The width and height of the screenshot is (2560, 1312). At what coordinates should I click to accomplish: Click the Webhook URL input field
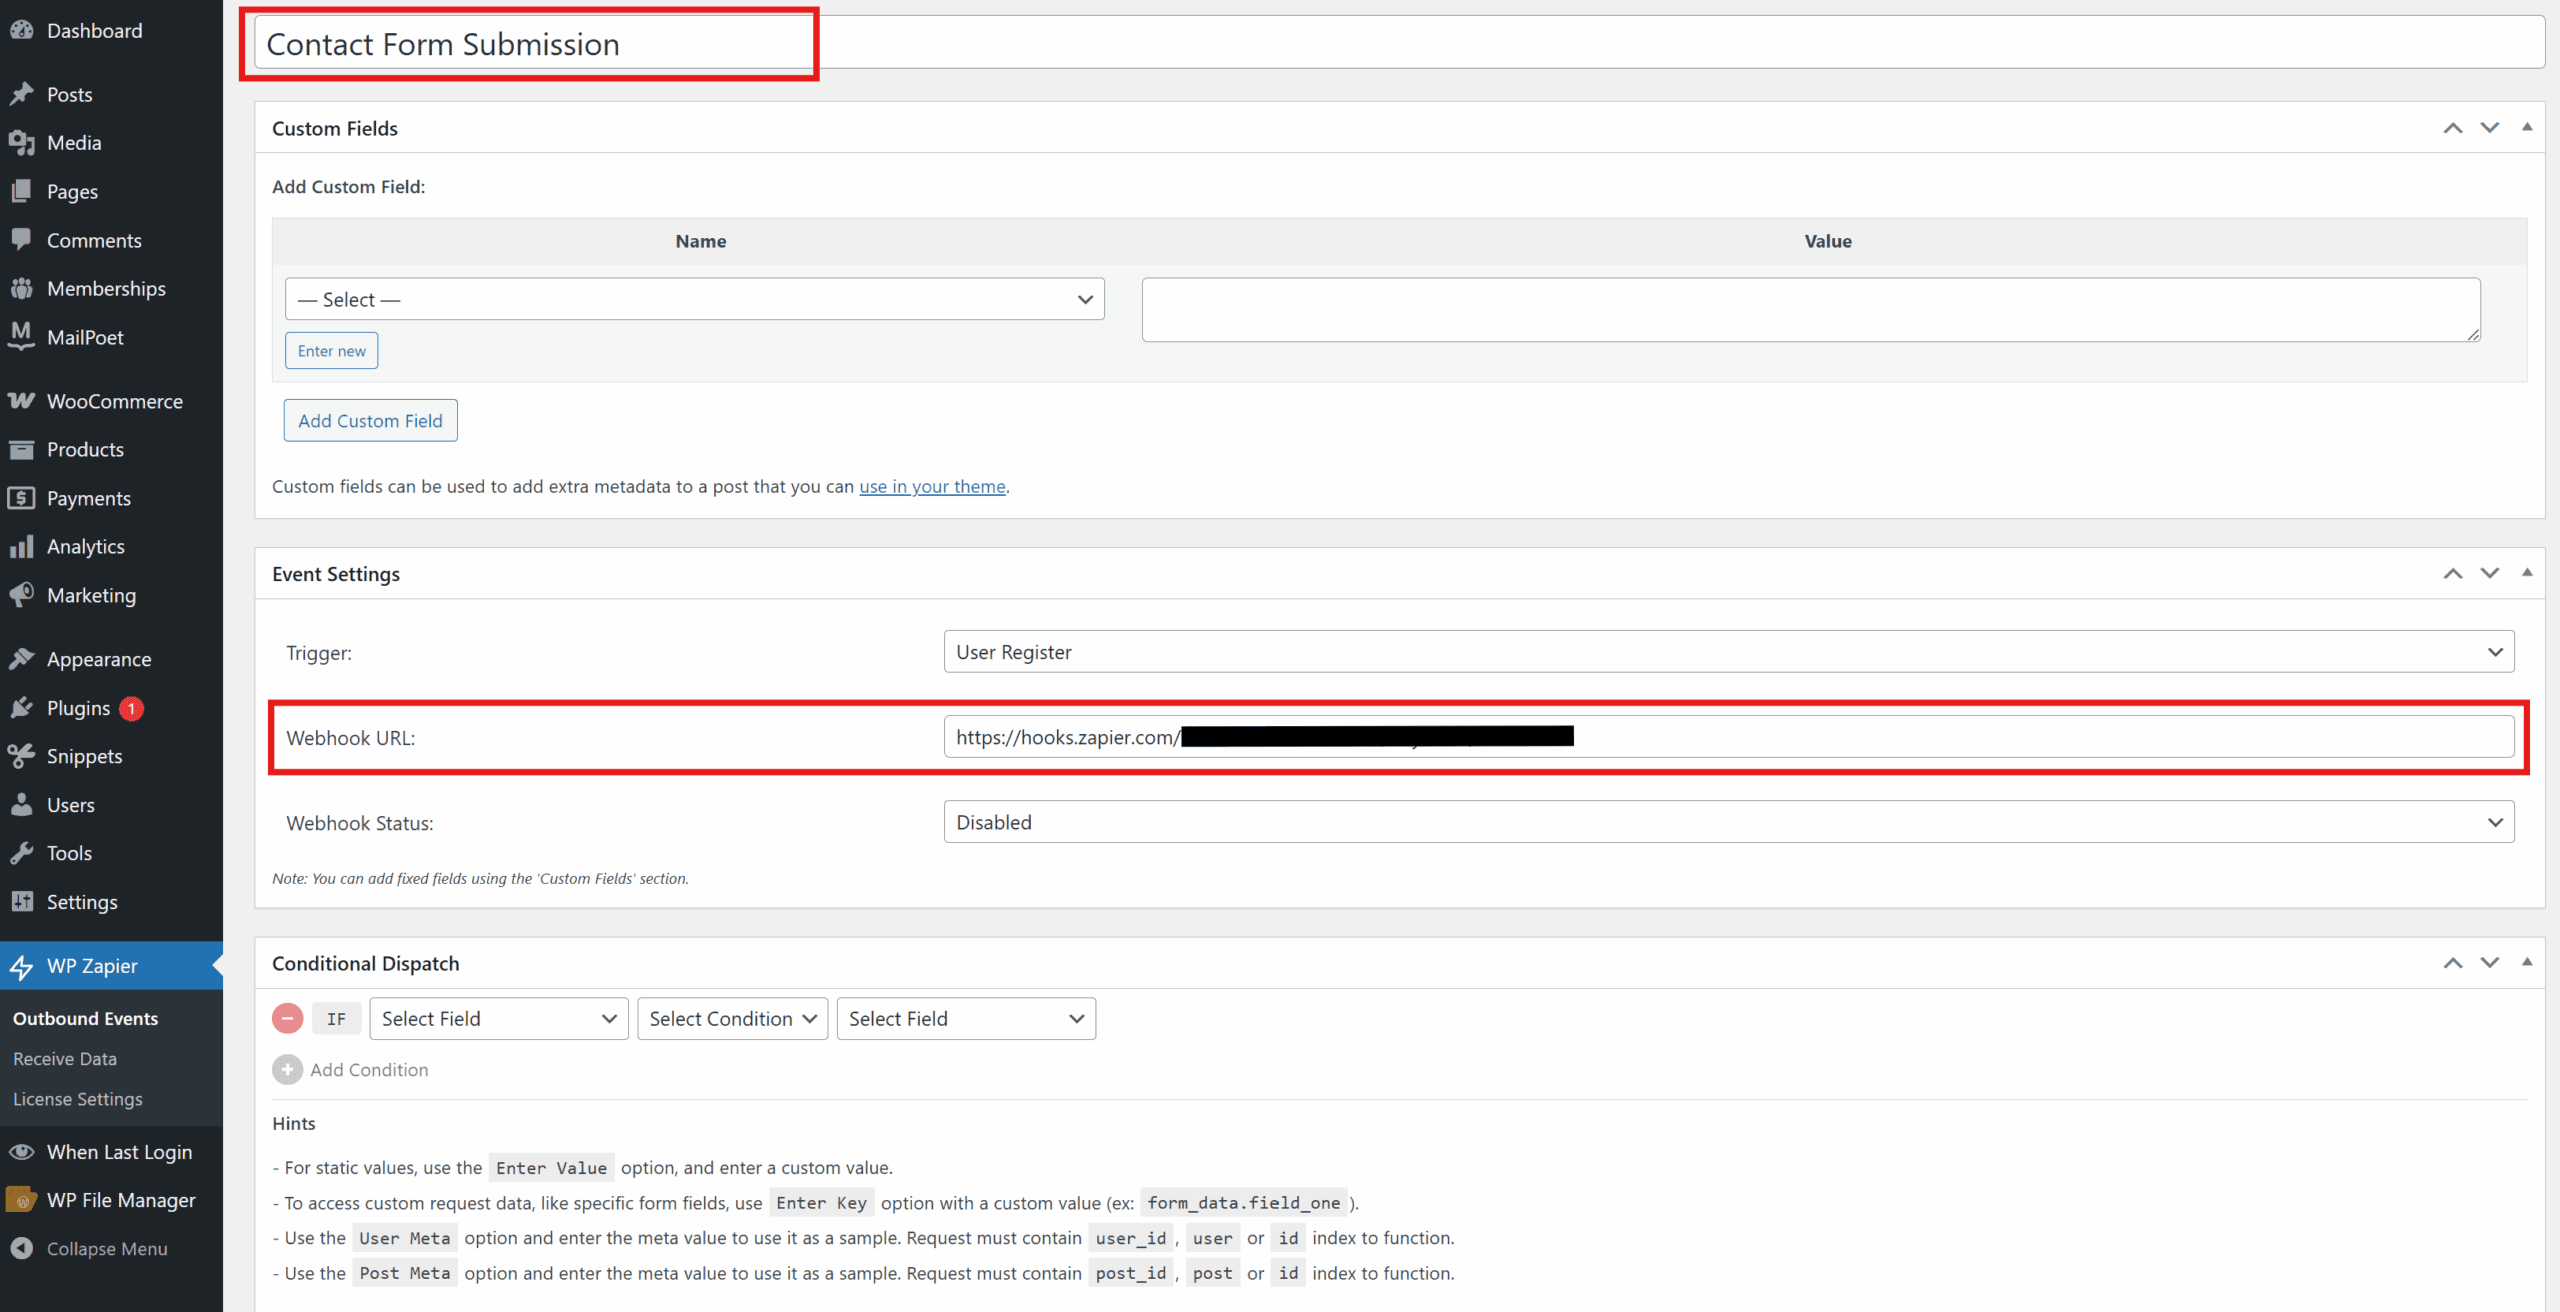1729,737
